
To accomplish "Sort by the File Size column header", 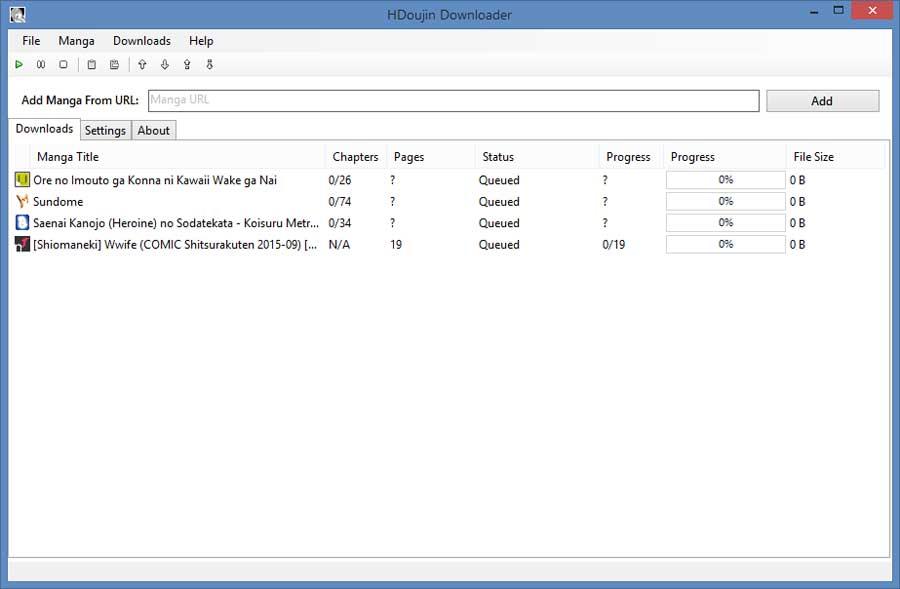I will point(835,157).
